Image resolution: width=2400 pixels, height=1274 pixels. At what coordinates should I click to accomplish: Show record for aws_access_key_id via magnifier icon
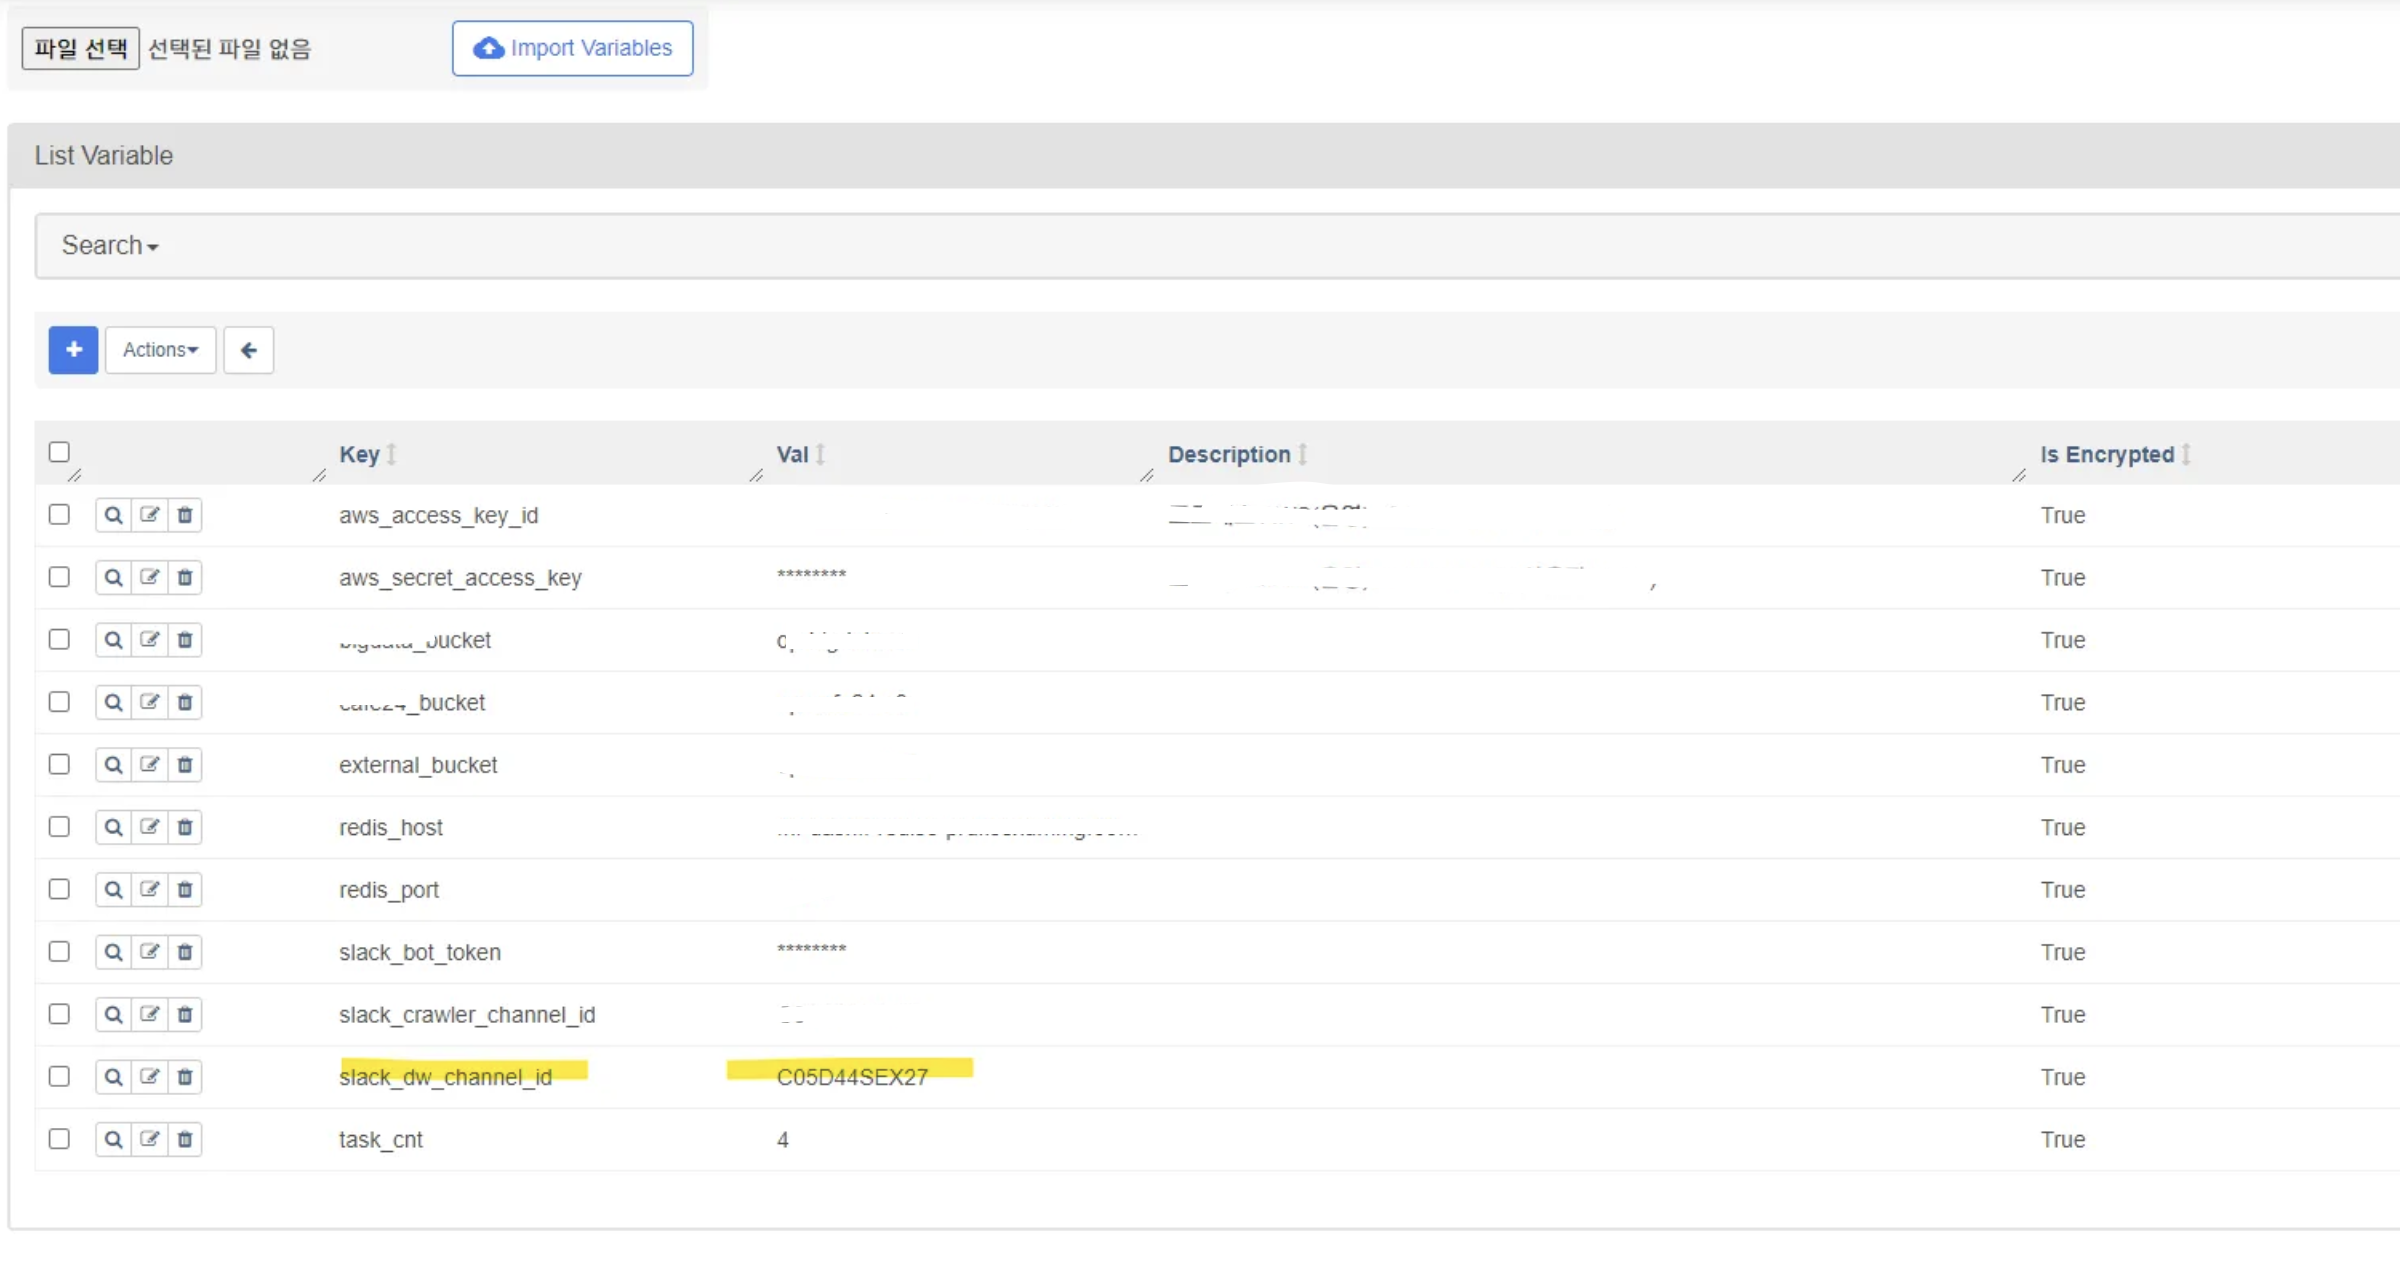pos(113,515)
